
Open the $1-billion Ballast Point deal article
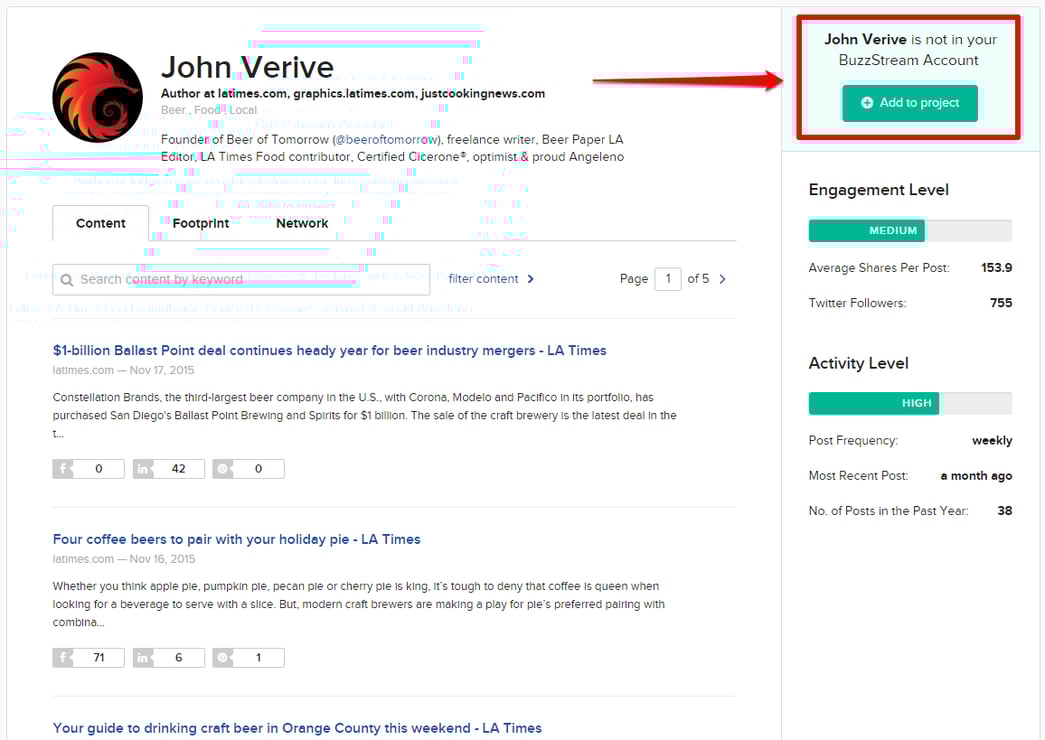click(329, 350)
